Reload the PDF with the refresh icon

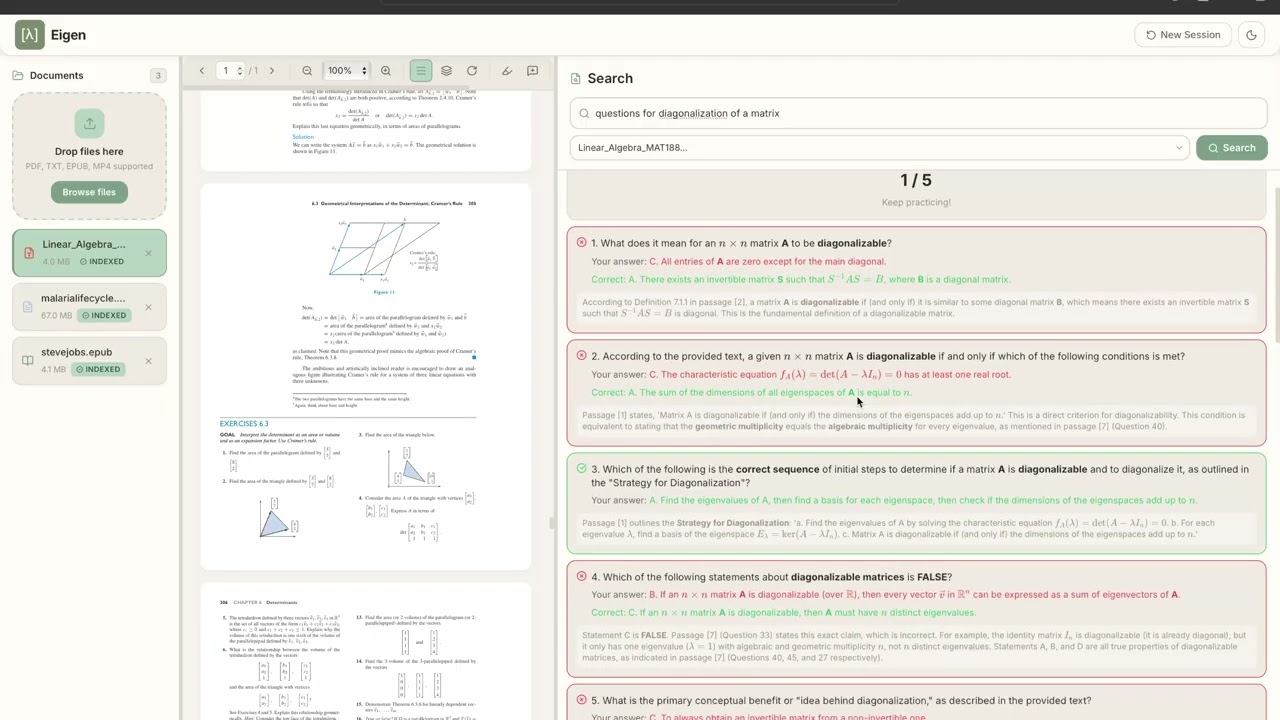click(471, 70)
